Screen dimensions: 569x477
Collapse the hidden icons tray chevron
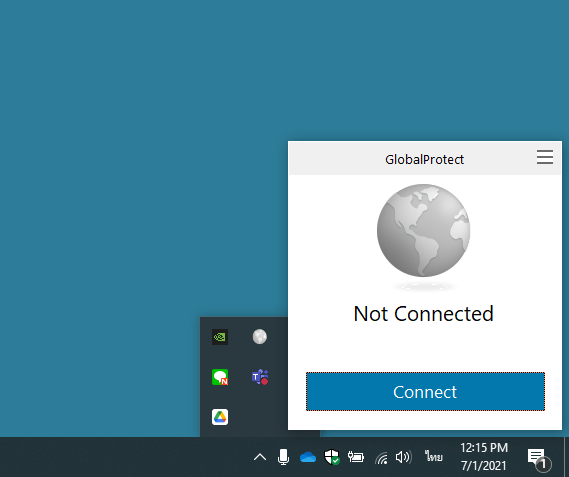(260, 457)
